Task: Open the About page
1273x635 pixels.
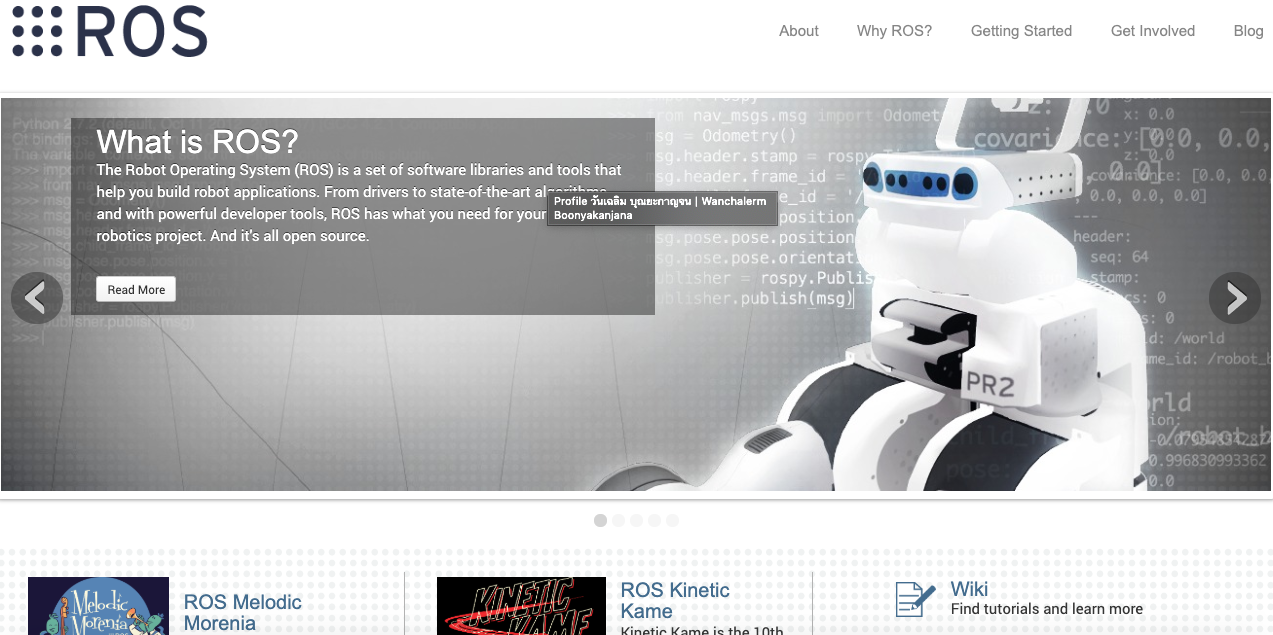Action: click(798, 31)
